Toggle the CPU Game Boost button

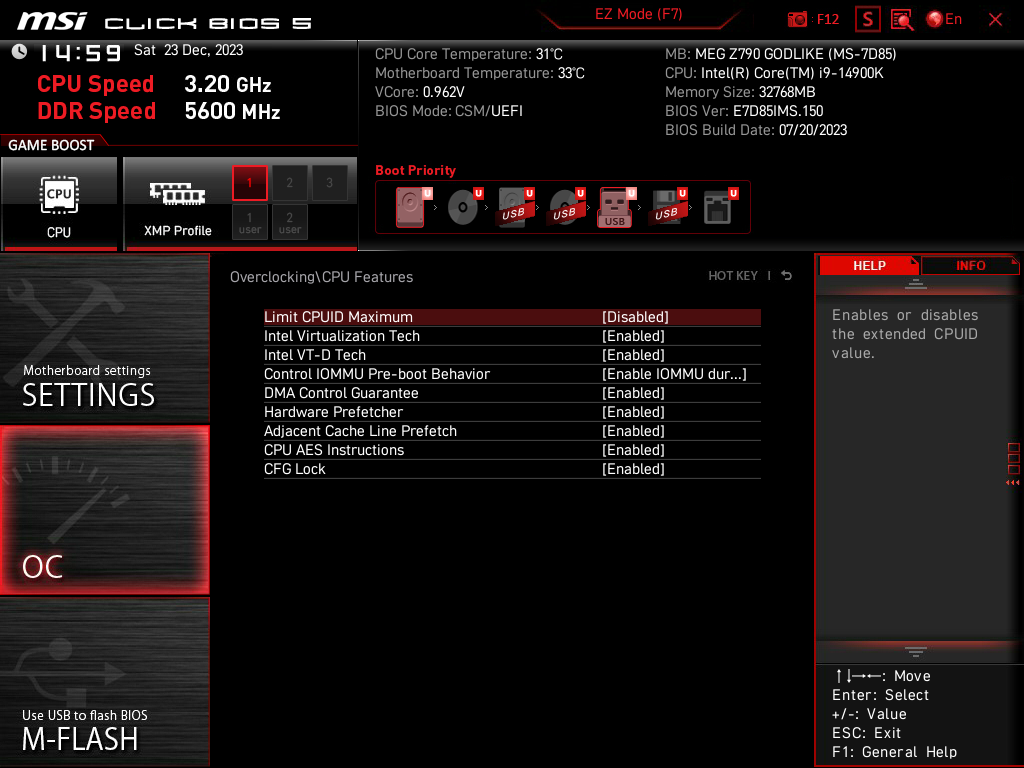pyautogui.click(x=59, y=203)
